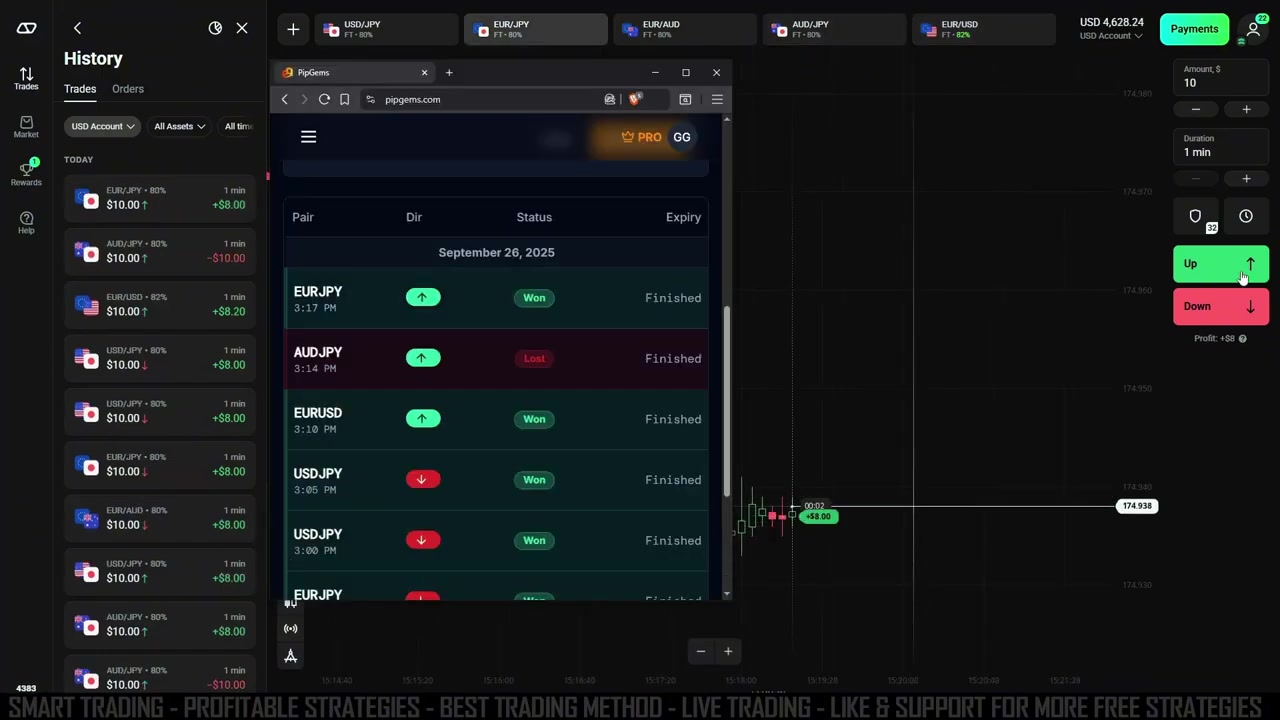Open a new browser tab
The image size is (1280, 720).
tap(449, 72)
